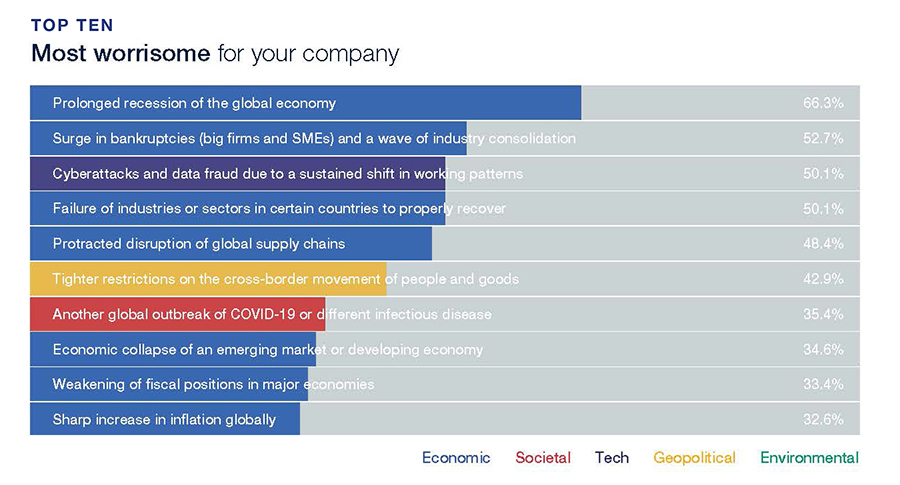Click 'Weakening of fiscal positions' bar
Screen dimensions: 900x485
(169, 384)
